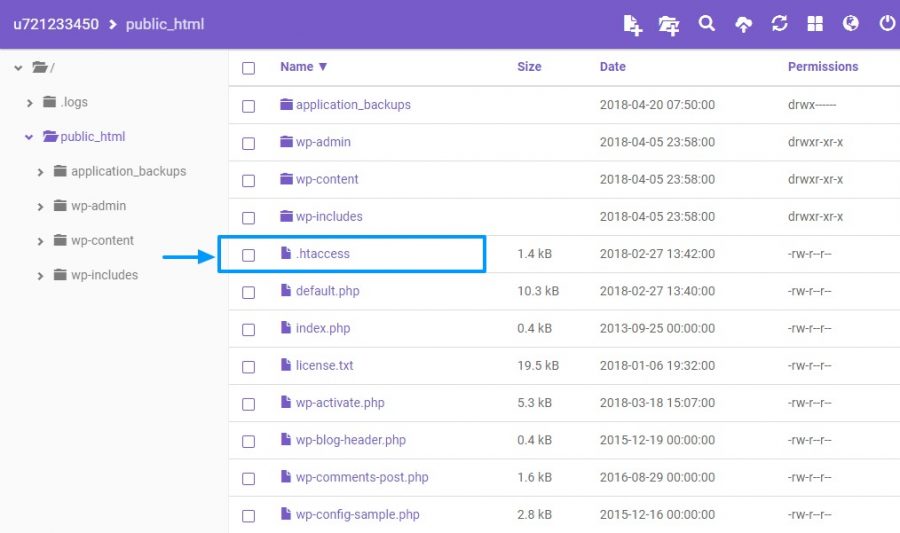Sort the list by the Date column
This screenshot has width=900, height=533.
[x=612, y=67]
